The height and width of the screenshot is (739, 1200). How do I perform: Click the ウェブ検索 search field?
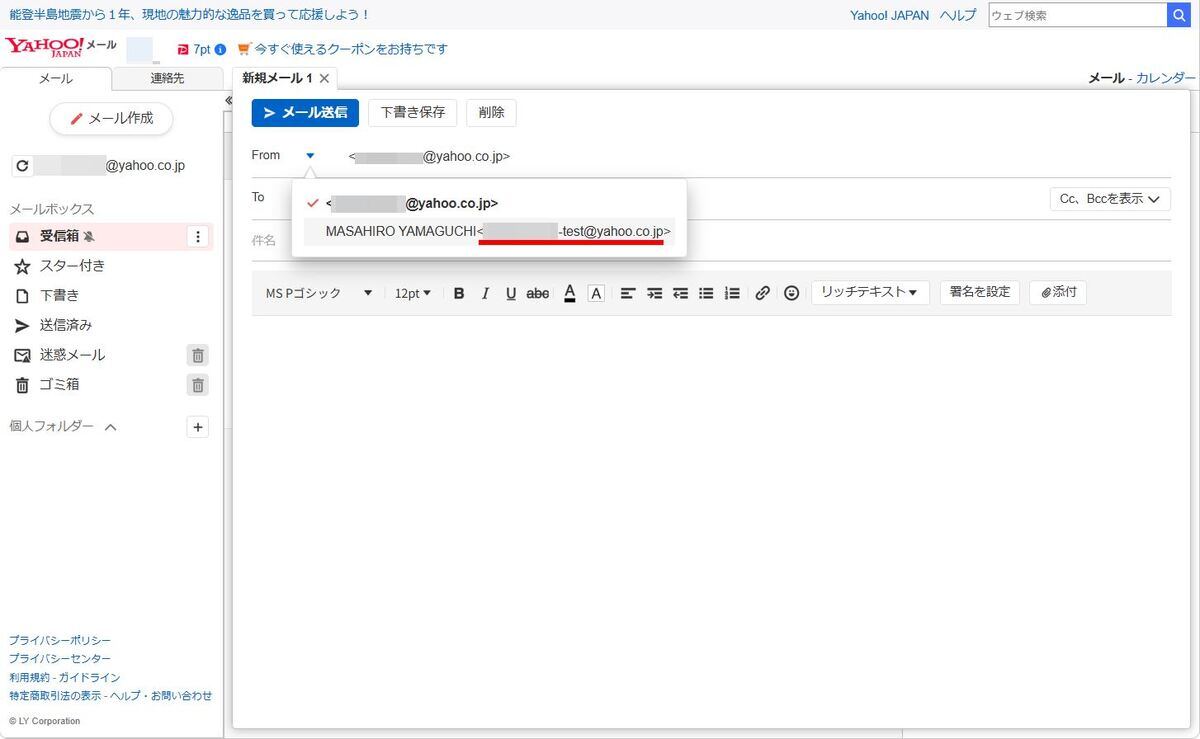pos(1078,15)
